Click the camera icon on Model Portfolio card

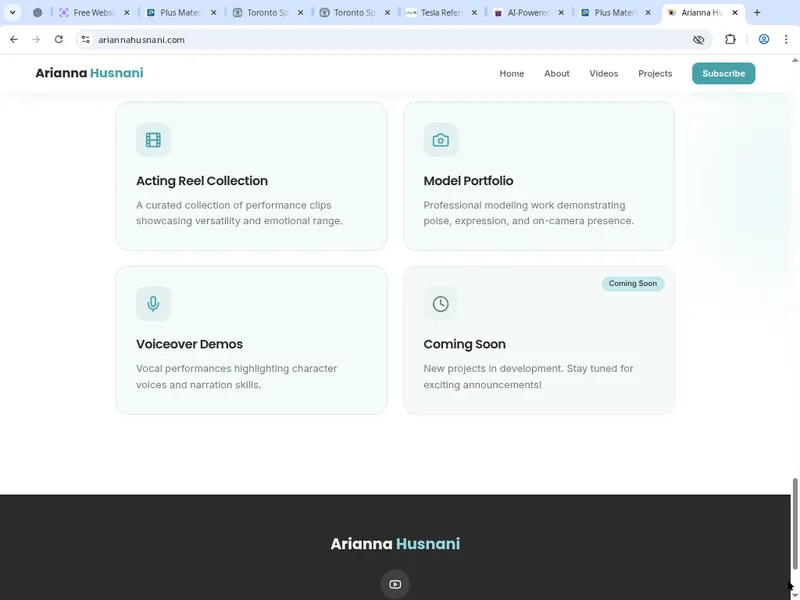[441, 140]
